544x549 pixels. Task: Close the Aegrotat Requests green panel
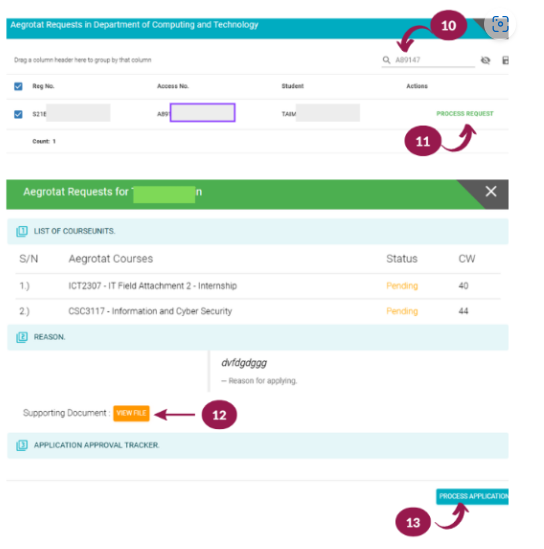click(491, 191)
